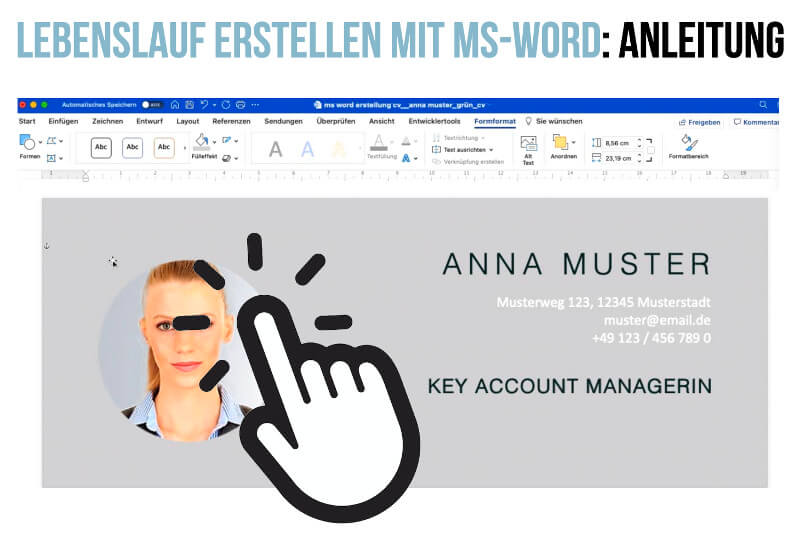This screenshot has height=533, width=800.
Task: Click the Textfüllung icon
Action: [x=379, y=142]
